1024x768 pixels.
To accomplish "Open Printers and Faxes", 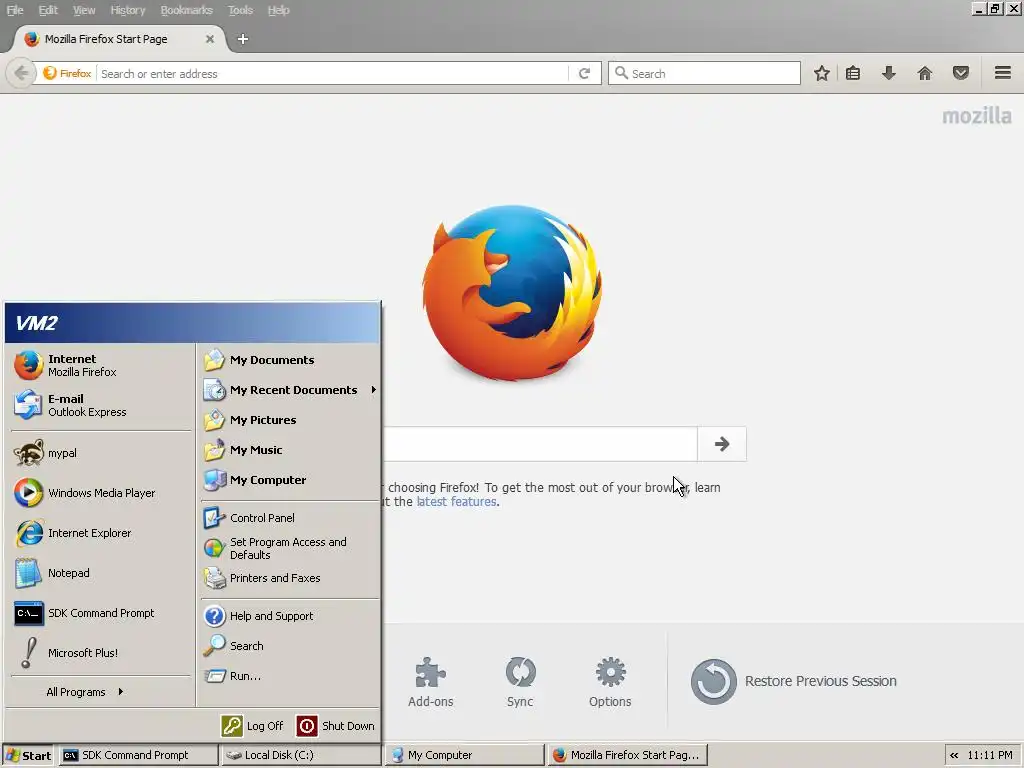I will 290,578.
